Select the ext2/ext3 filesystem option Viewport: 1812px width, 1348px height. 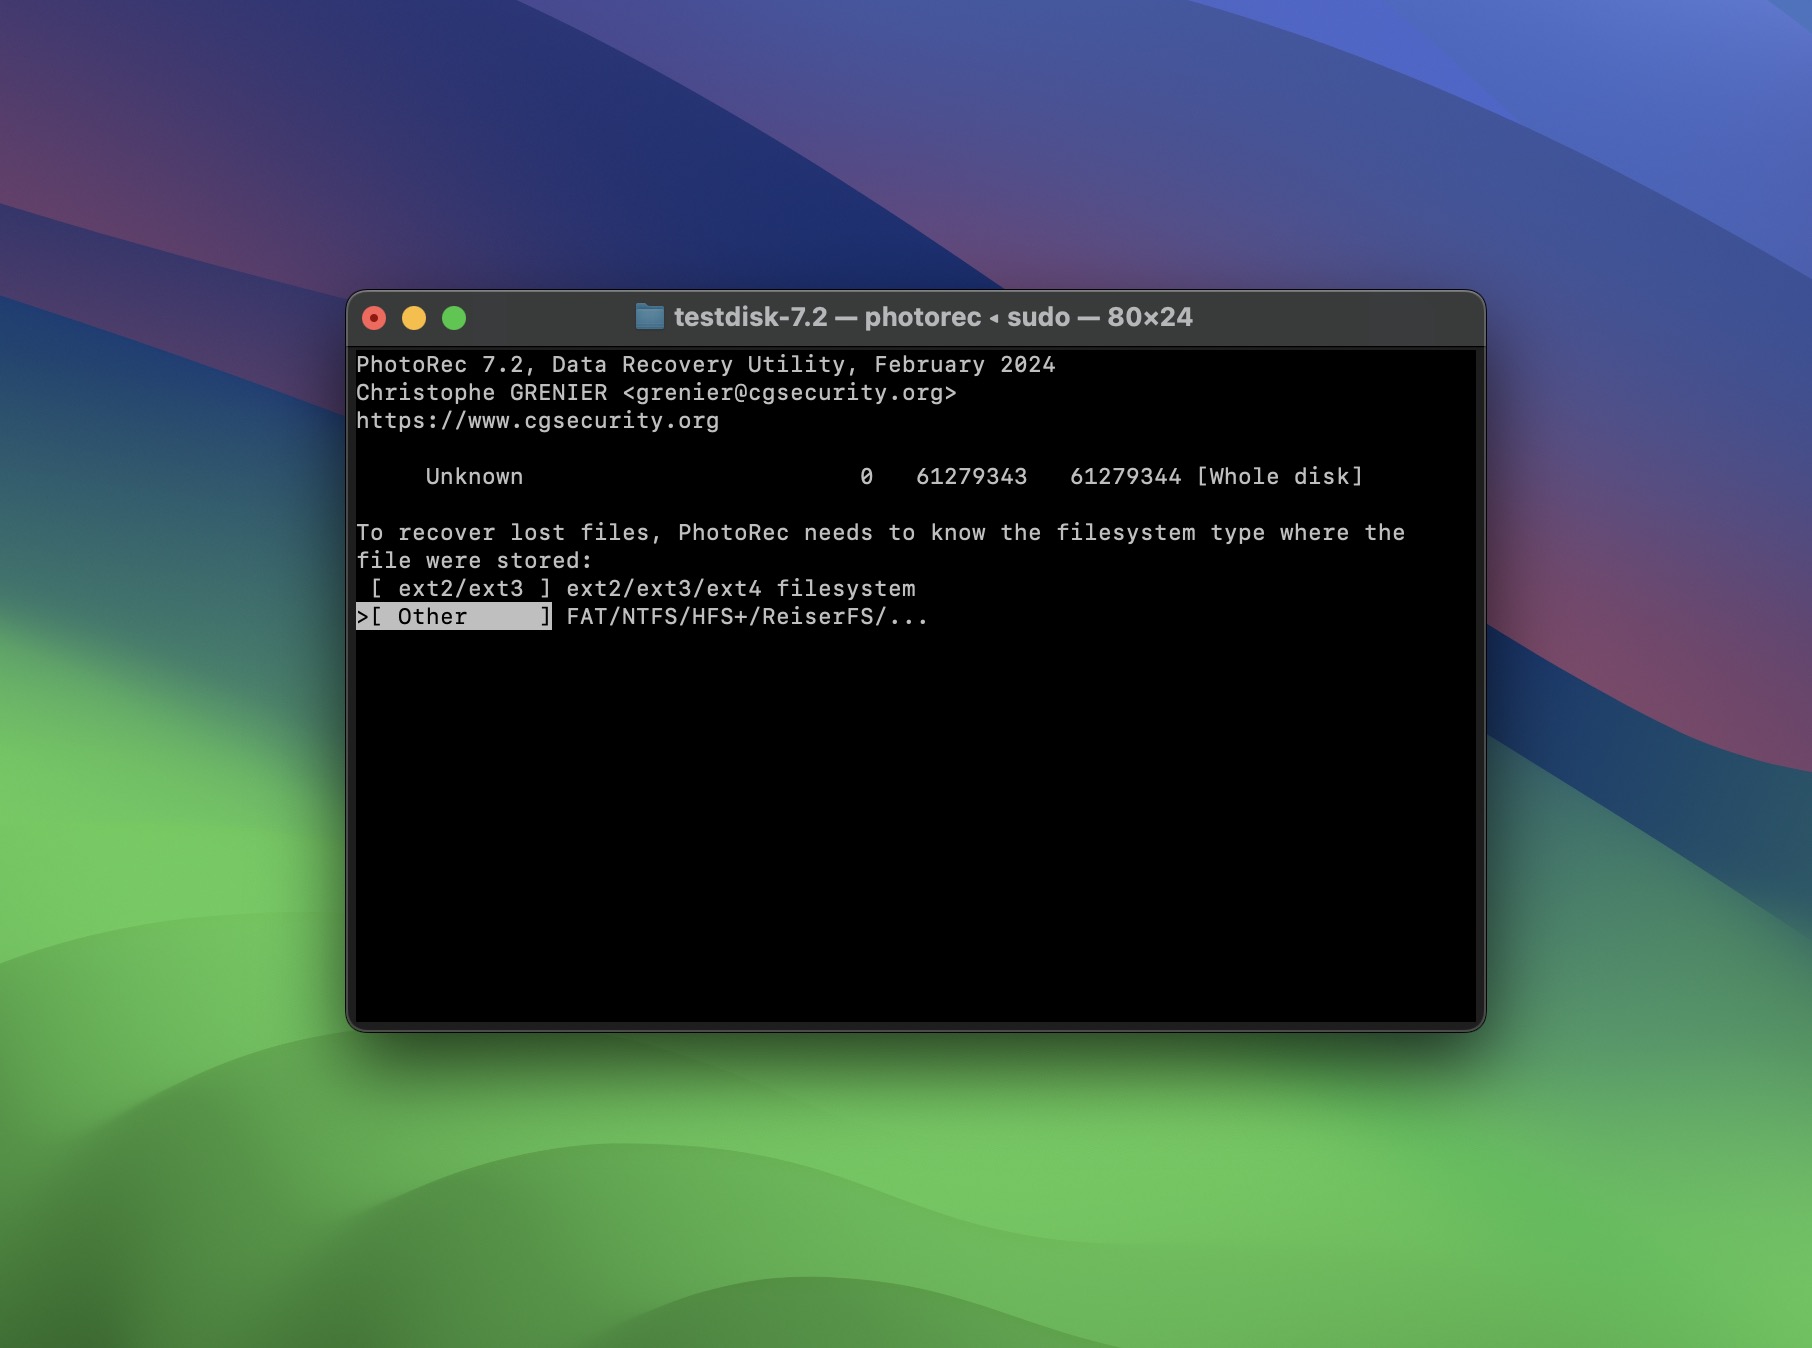[460, 589]
